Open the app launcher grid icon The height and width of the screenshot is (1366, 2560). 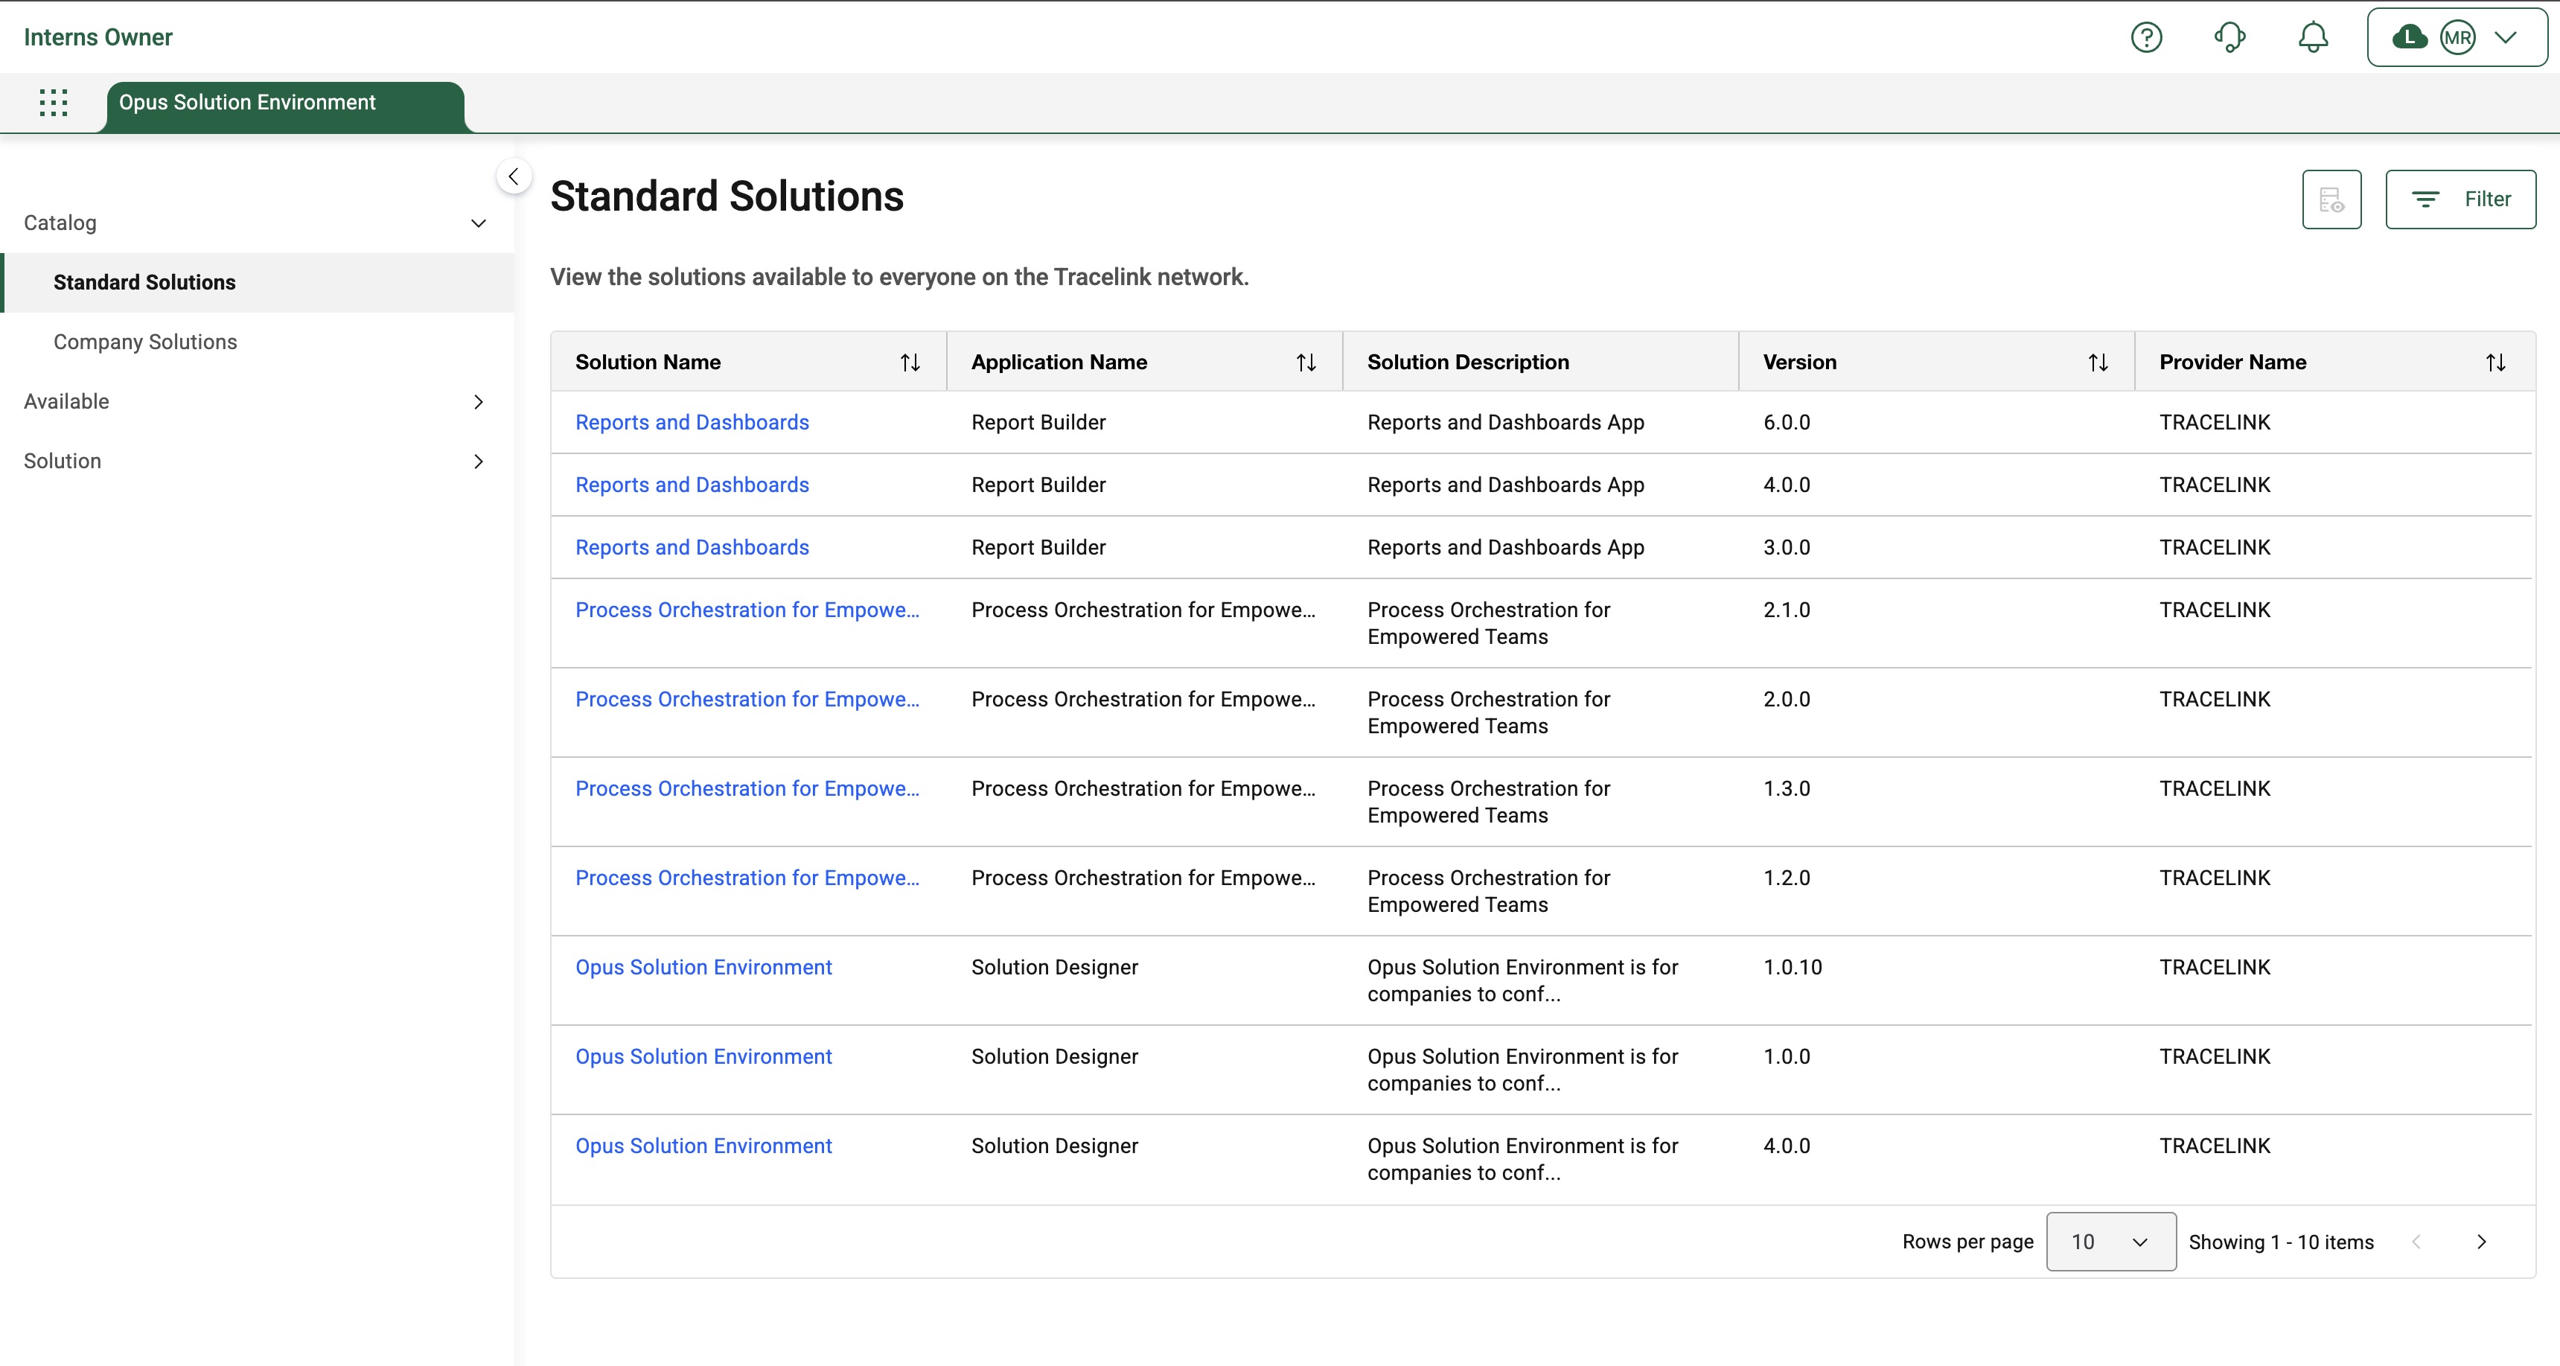[x=53, y=102]
